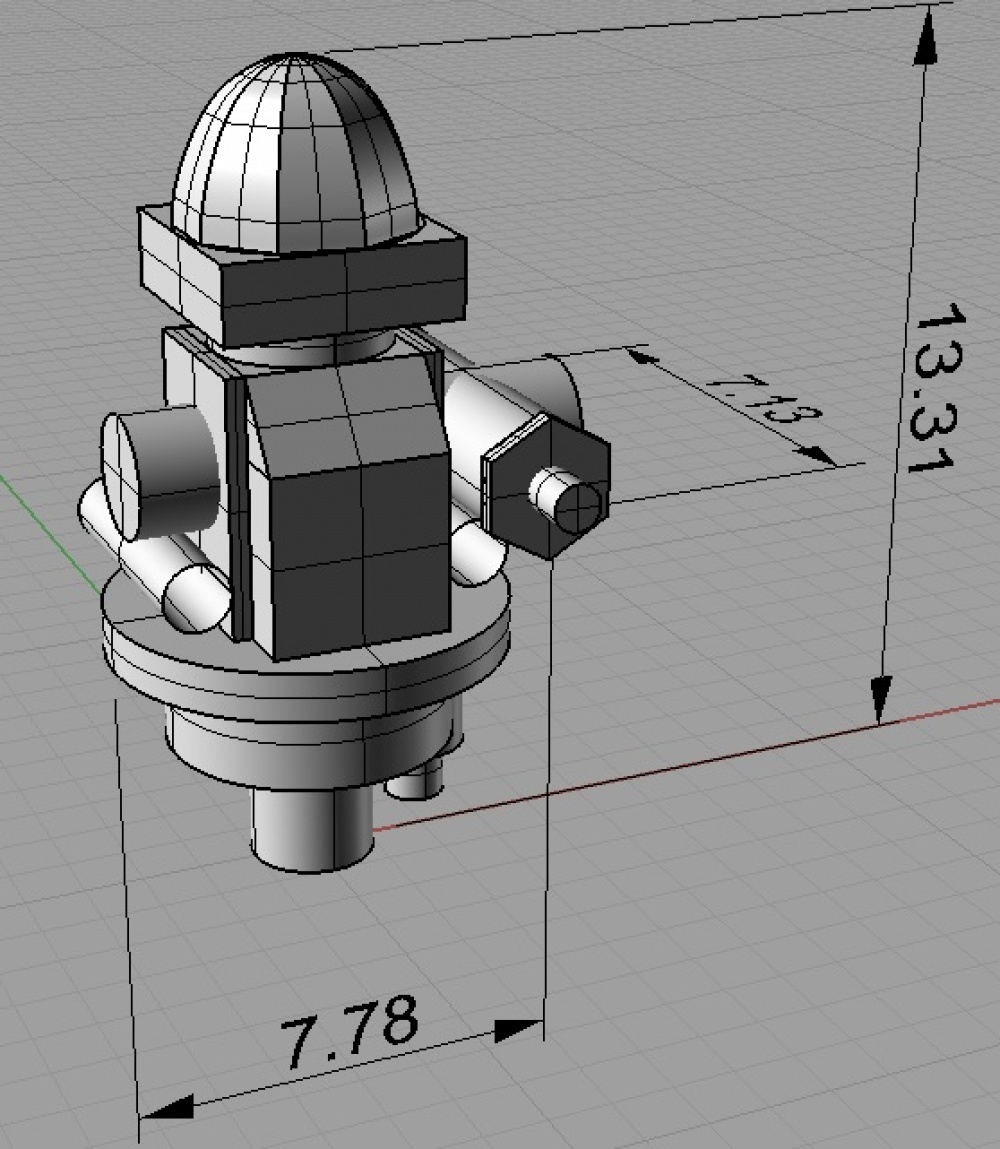Select the green Y-axis line
This screenshot has width=1000, height=1149.
[x=51, y=536]
